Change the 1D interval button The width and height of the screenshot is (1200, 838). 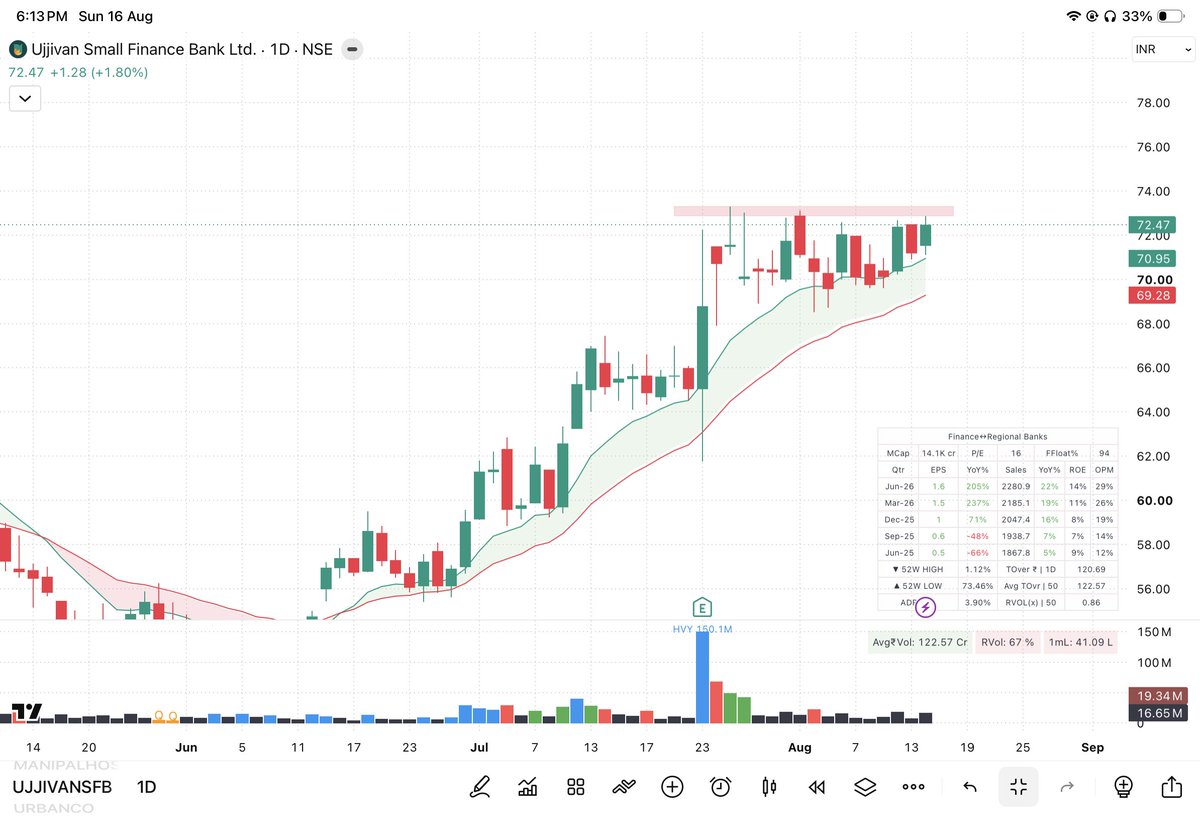(x=147, y=787)
